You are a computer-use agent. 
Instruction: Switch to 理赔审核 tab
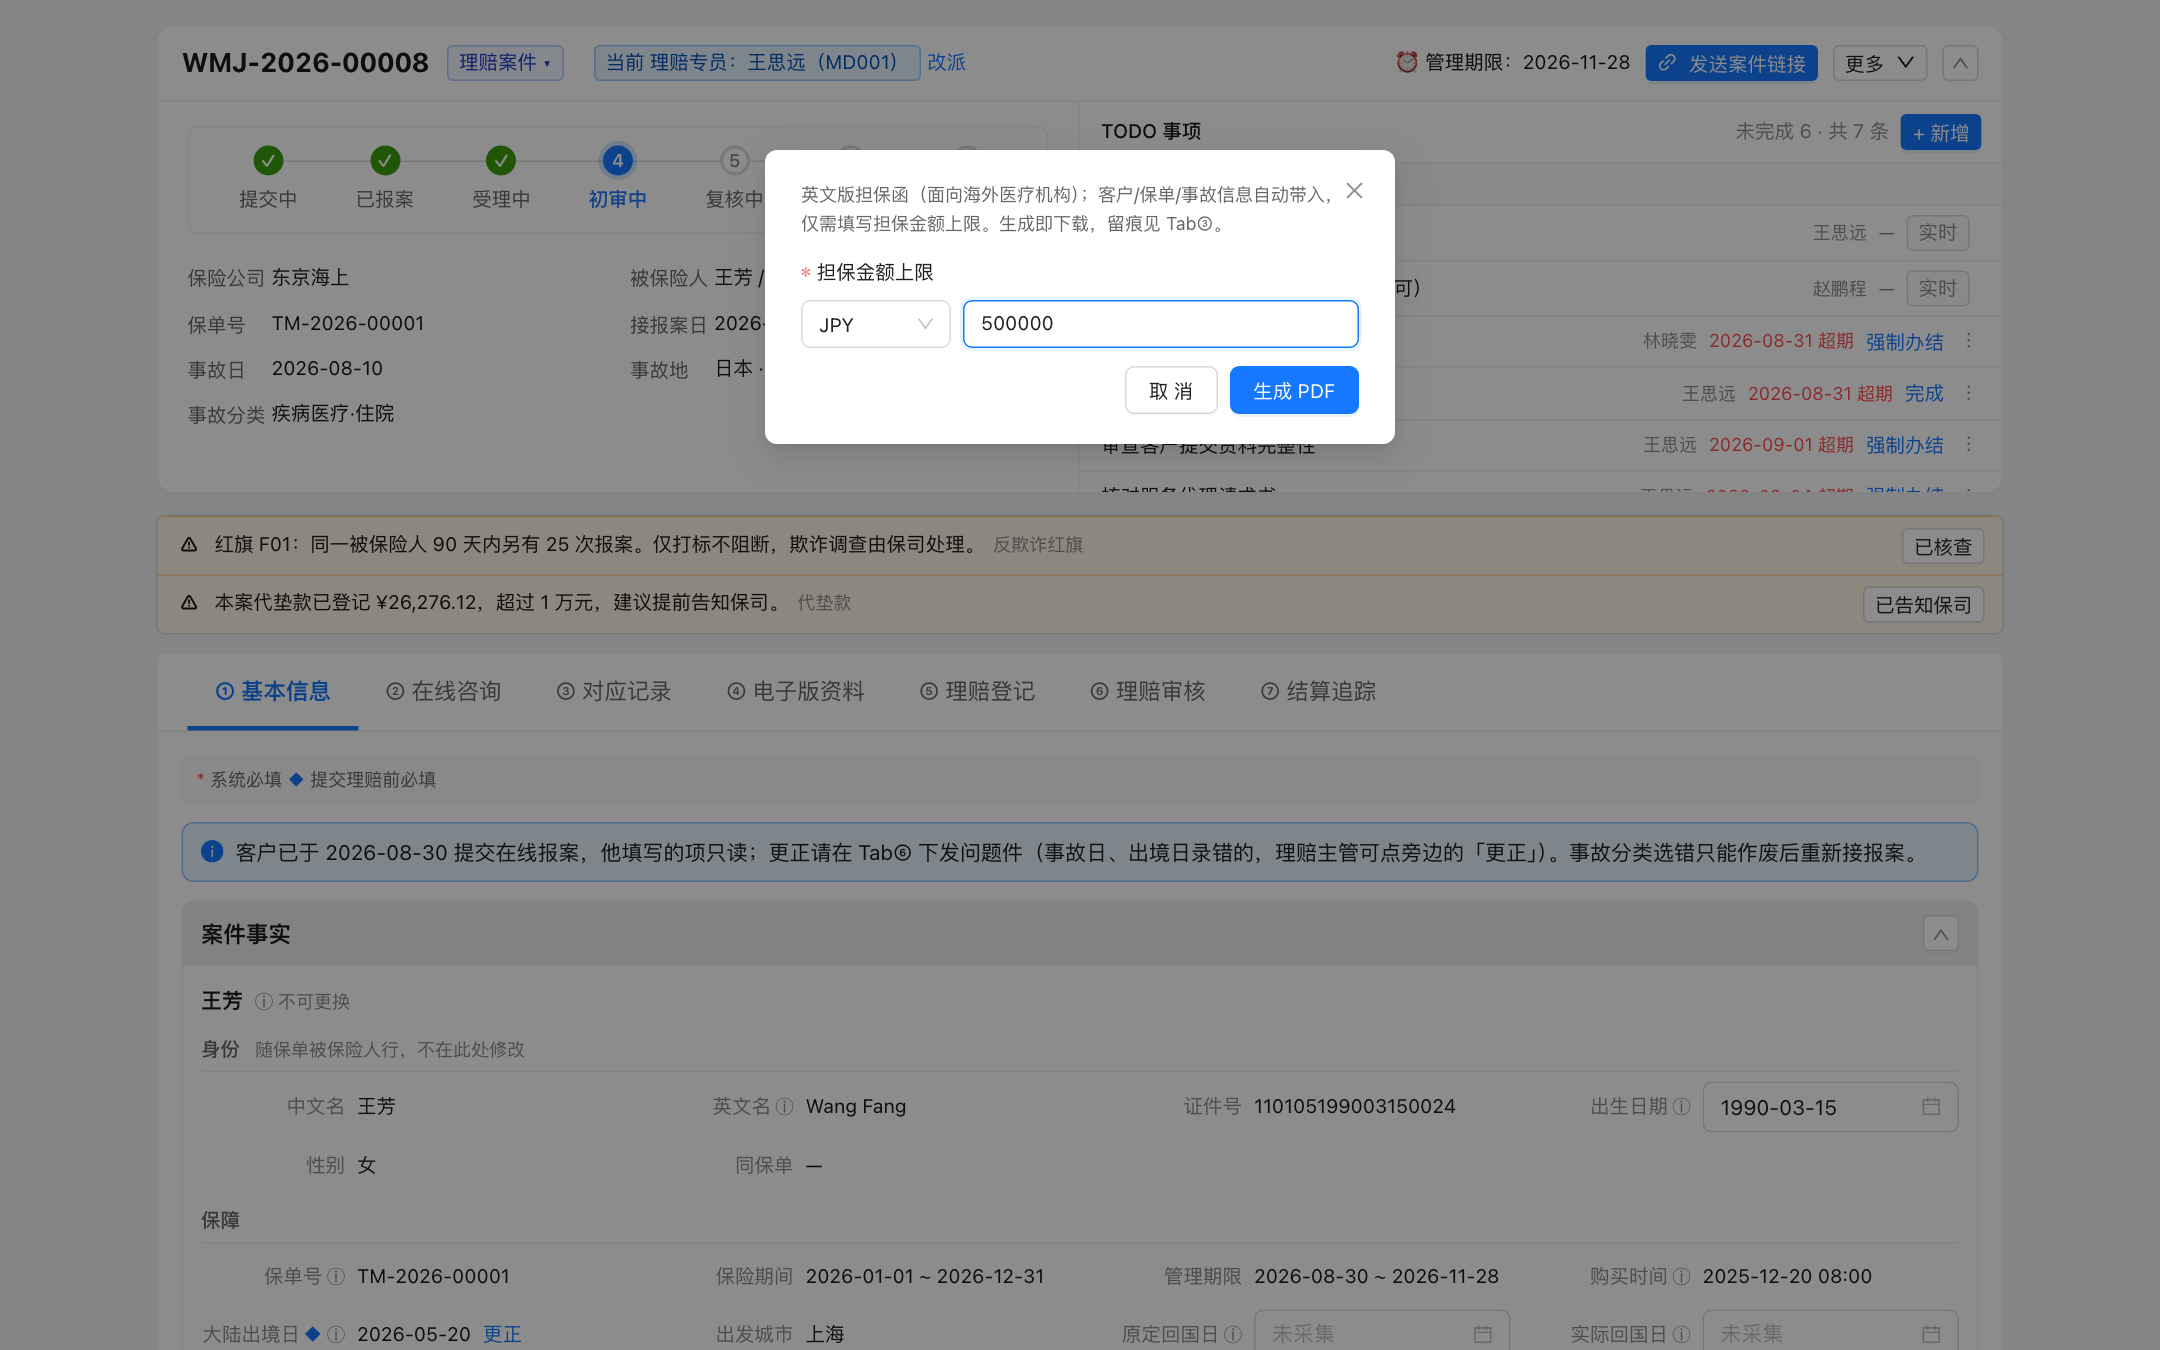pyautogui.click(x=1148, y=691)
